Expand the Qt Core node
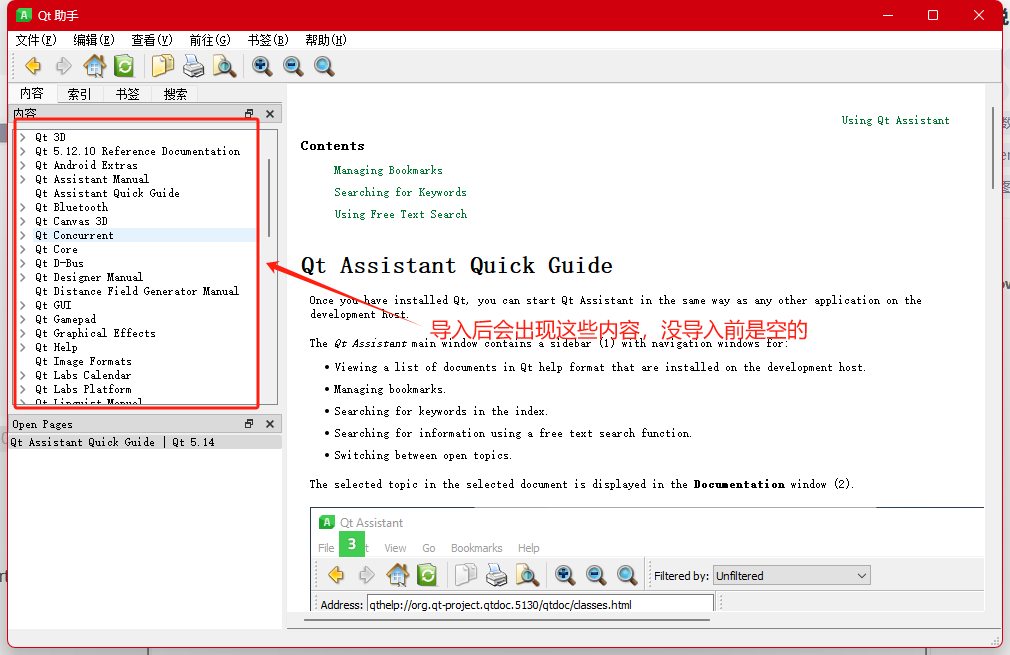Screen dimensions: 1010x655 [x=23, y=249]
